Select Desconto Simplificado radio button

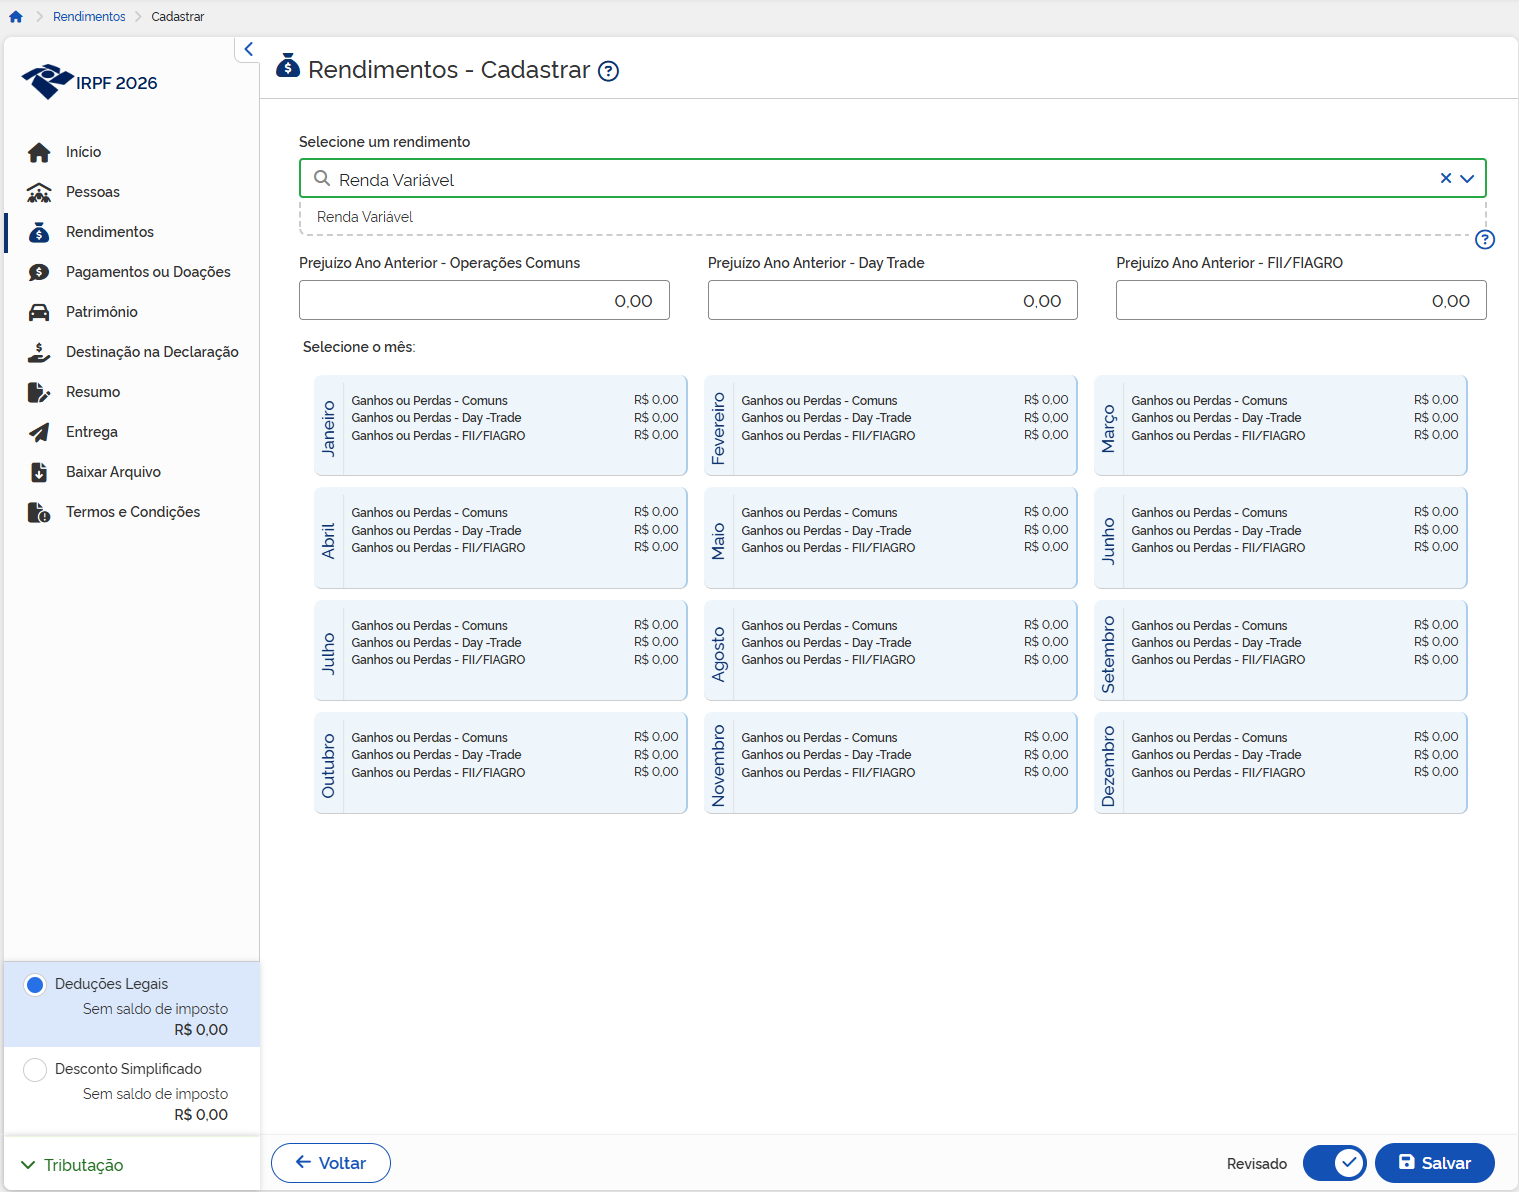pos(35,1070)
